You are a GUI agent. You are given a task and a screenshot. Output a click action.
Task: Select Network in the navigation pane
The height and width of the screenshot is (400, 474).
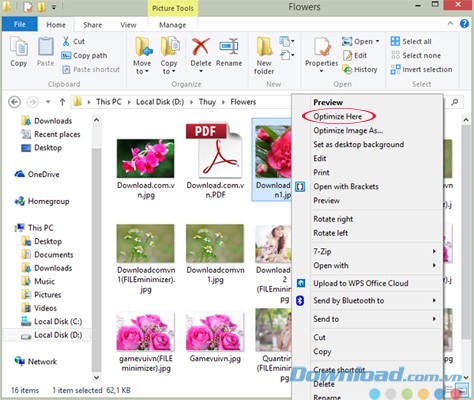point(36,361)
